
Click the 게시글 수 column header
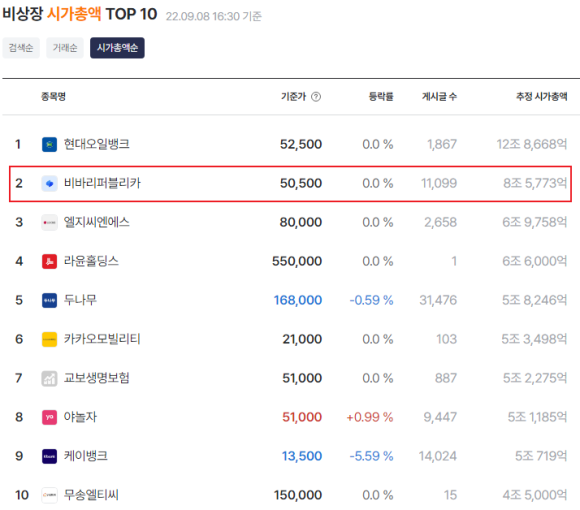click(x=439, y=97)
